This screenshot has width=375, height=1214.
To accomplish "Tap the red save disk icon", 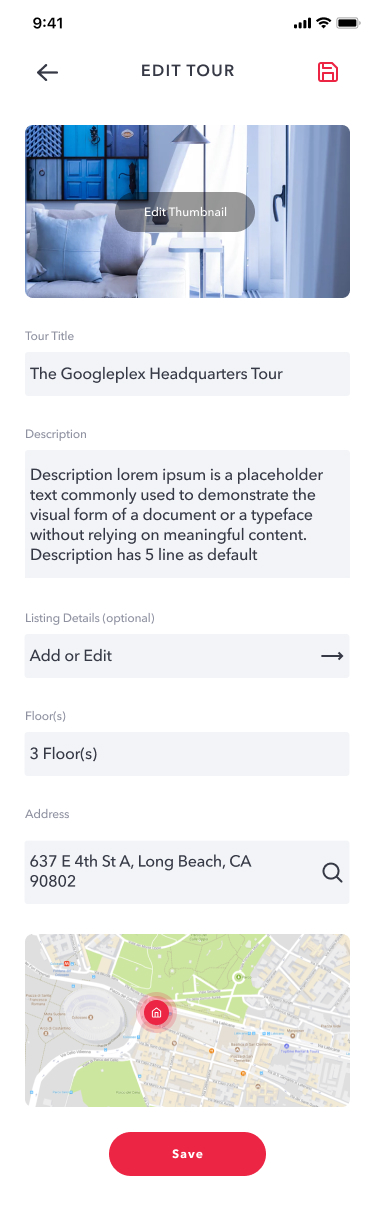I will [328, 72].
